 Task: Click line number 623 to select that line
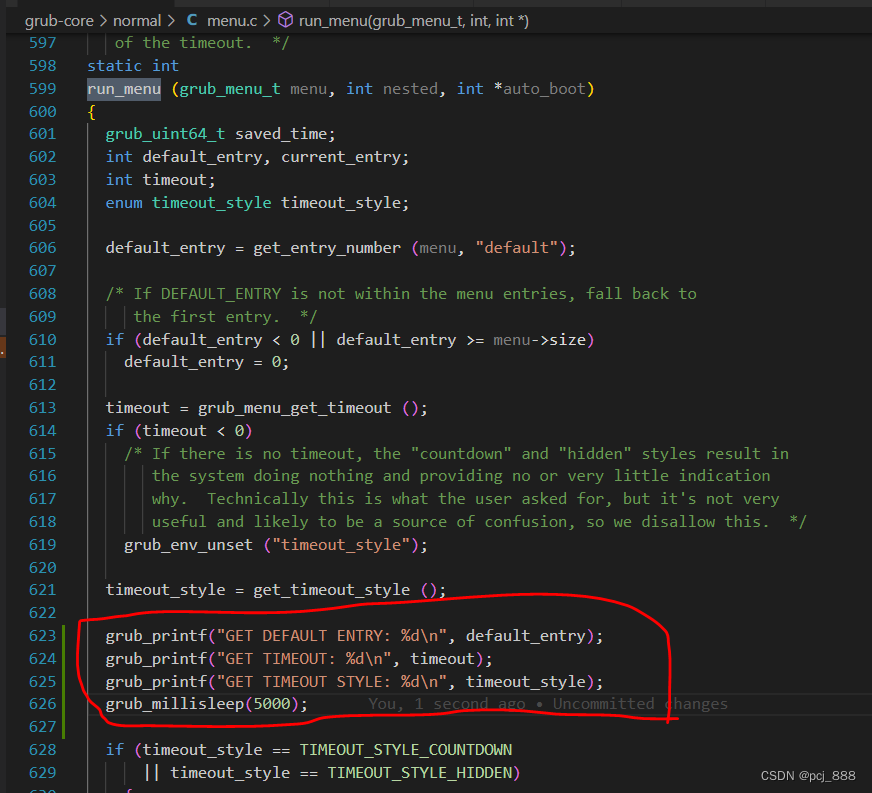(x=42, y=635)
